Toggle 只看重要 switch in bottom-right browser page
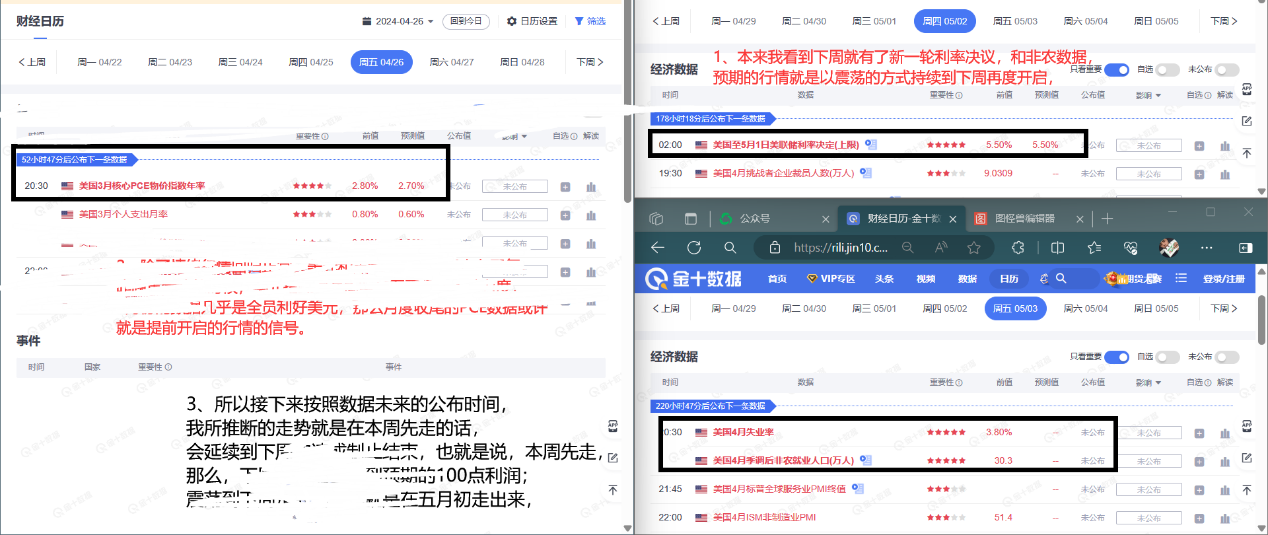 click(x=1117, y=357)
